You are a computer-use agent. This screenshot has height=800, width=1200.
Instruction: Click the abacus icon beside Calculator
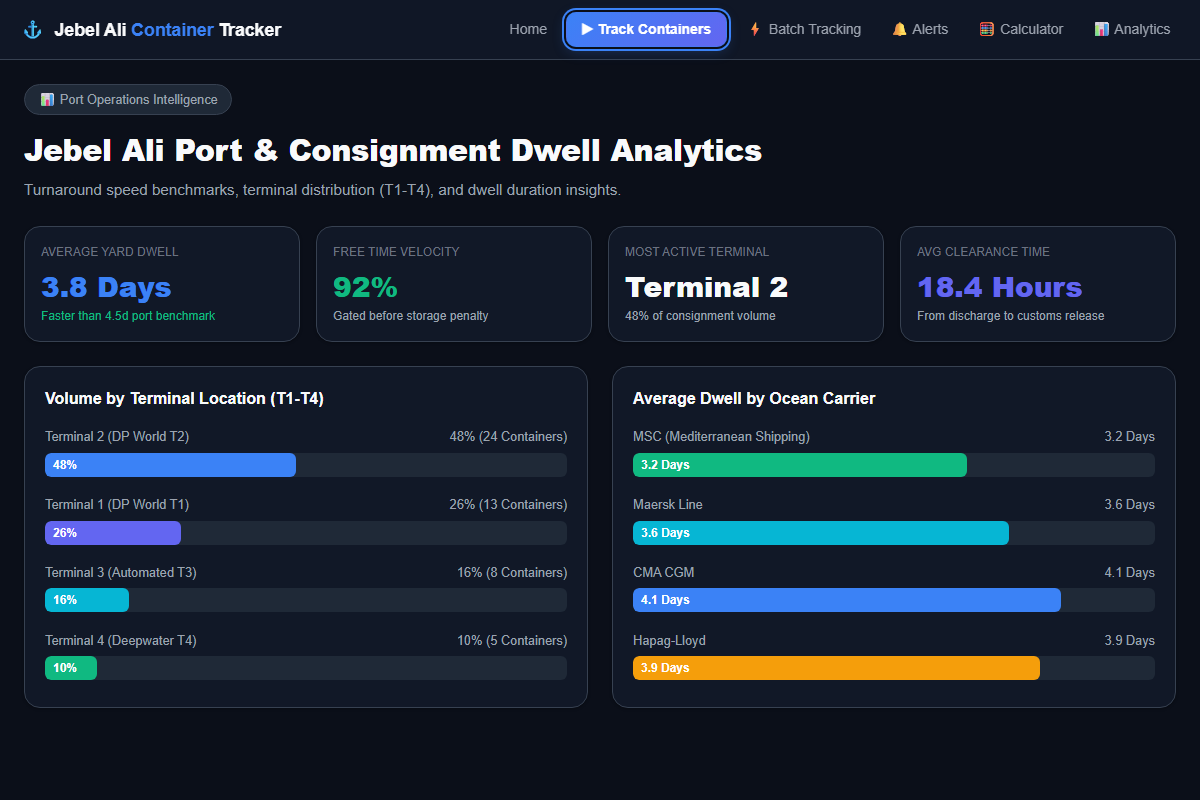click(987, 30)
